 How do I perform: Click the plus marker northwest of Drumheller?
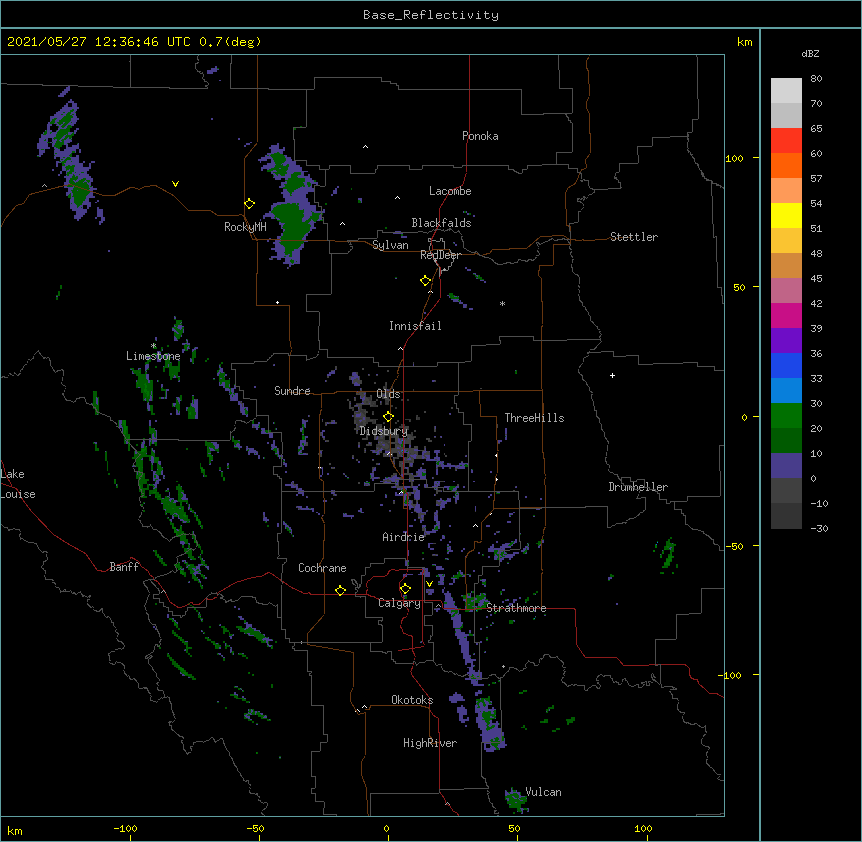[x=612, y=375]
